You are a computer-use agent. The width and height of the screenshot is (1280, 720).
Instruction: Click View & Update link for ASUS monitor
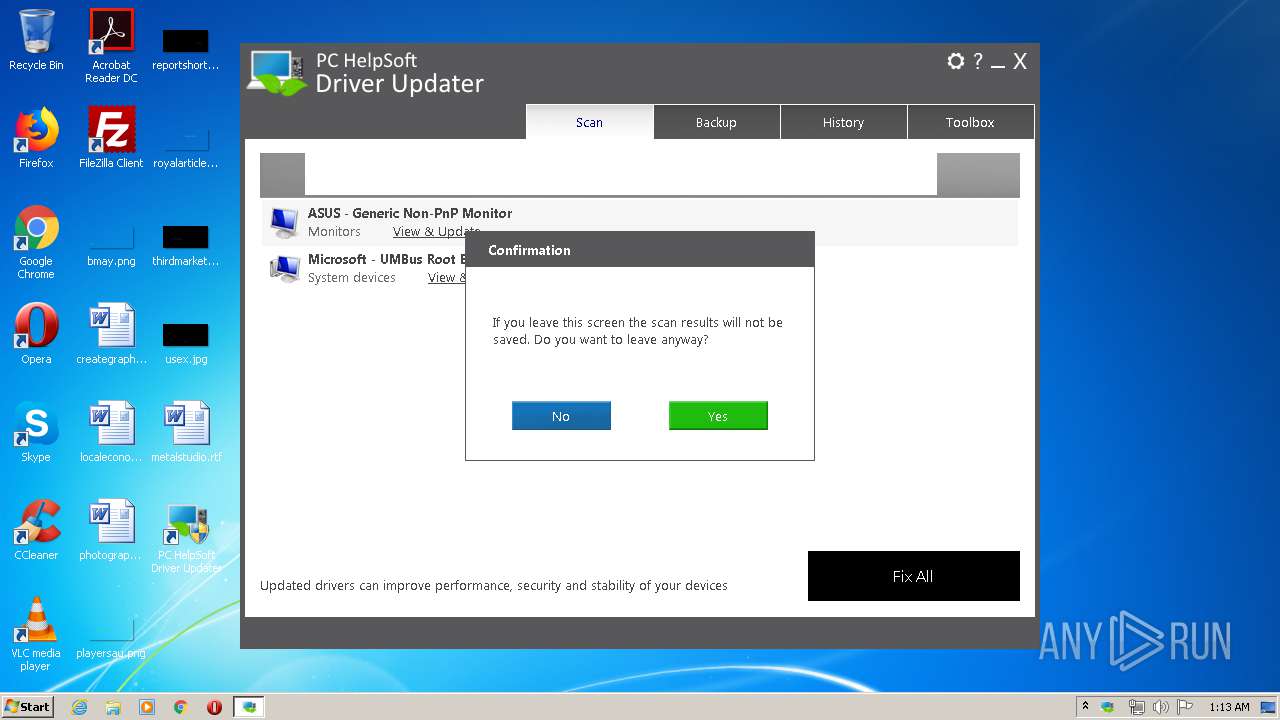436,232
